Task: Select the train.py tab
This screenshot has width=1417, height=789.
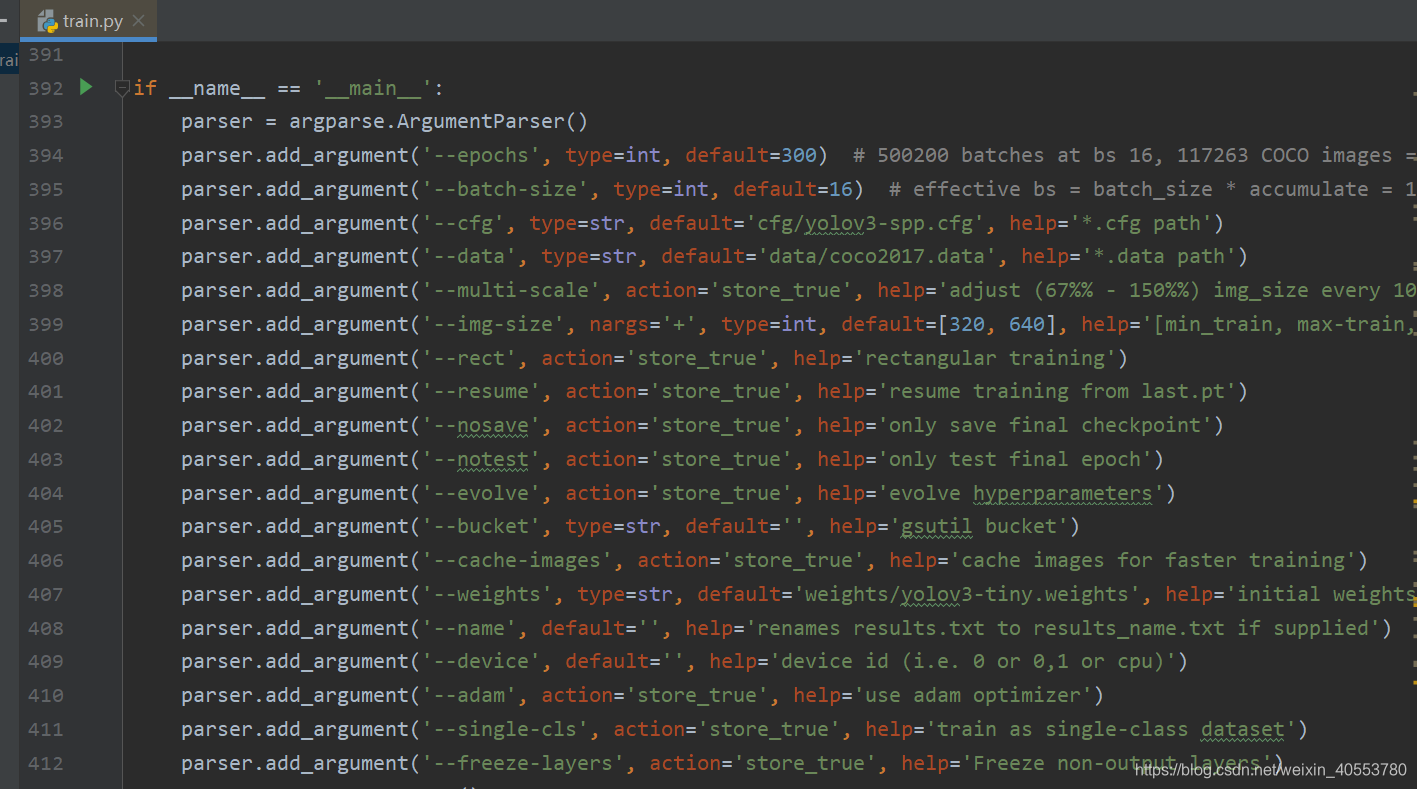Action: tap(88, 20)
